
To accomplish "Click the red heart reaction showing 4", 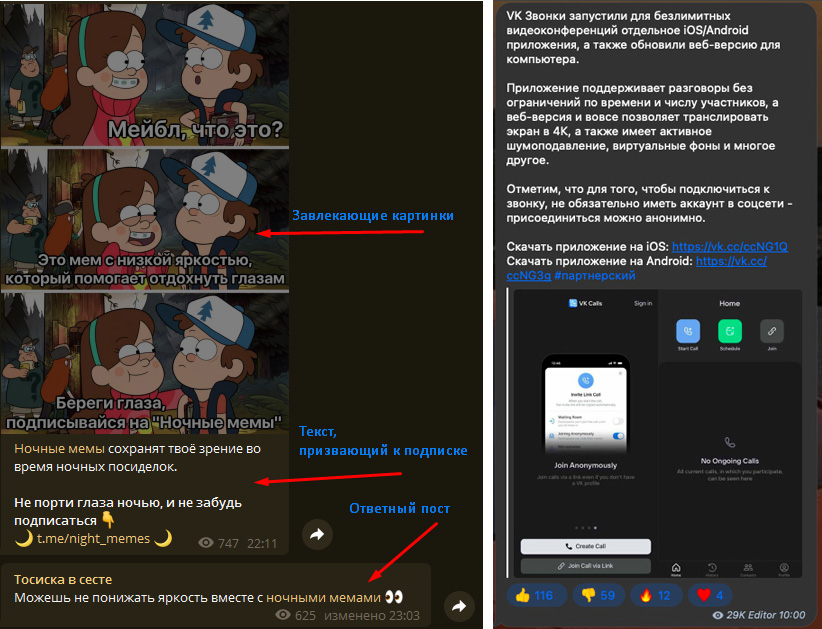I will pyautogui.click(x=710, y=595).
